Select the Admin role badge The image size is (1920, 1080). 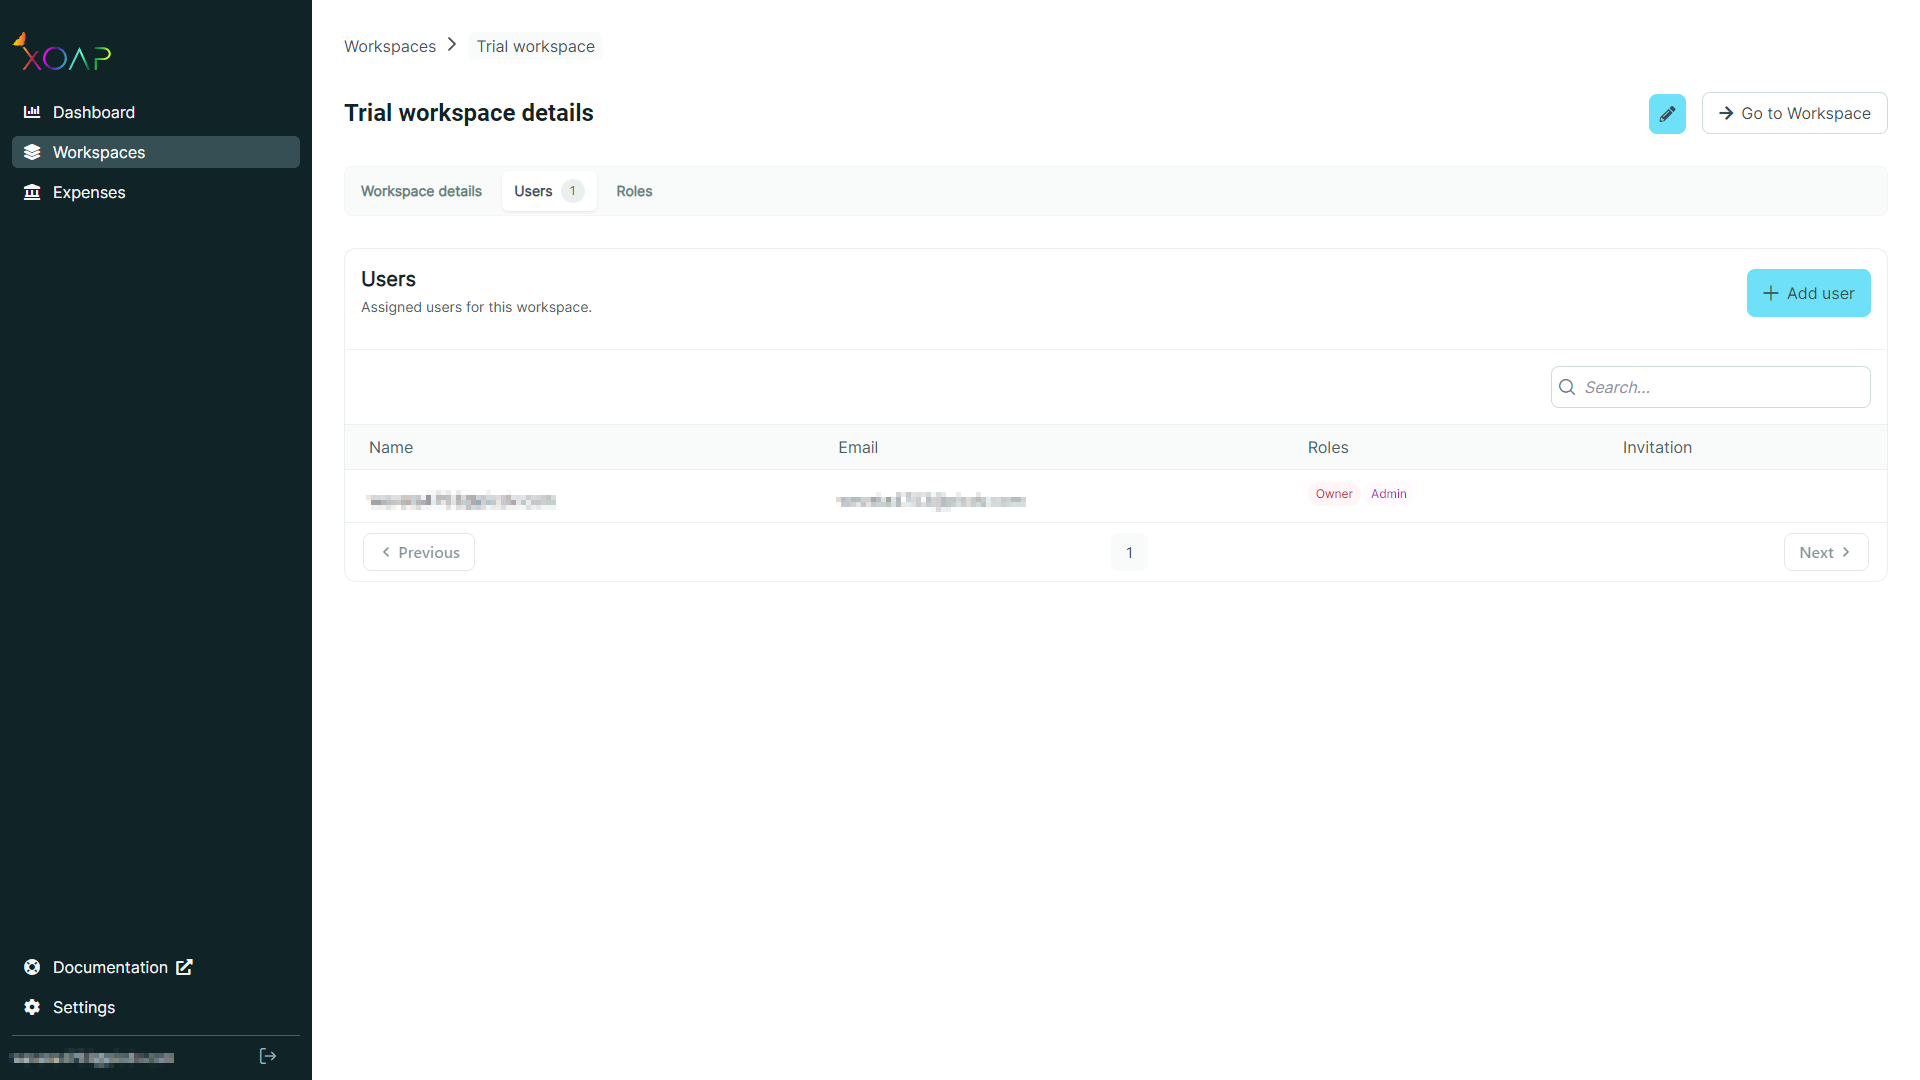point(1388,493)
